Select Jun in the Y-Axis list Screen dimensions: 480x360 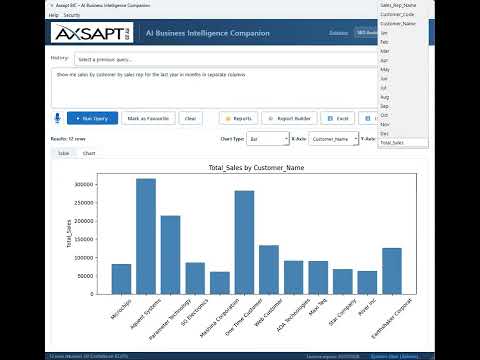click(x=403, y=79)
